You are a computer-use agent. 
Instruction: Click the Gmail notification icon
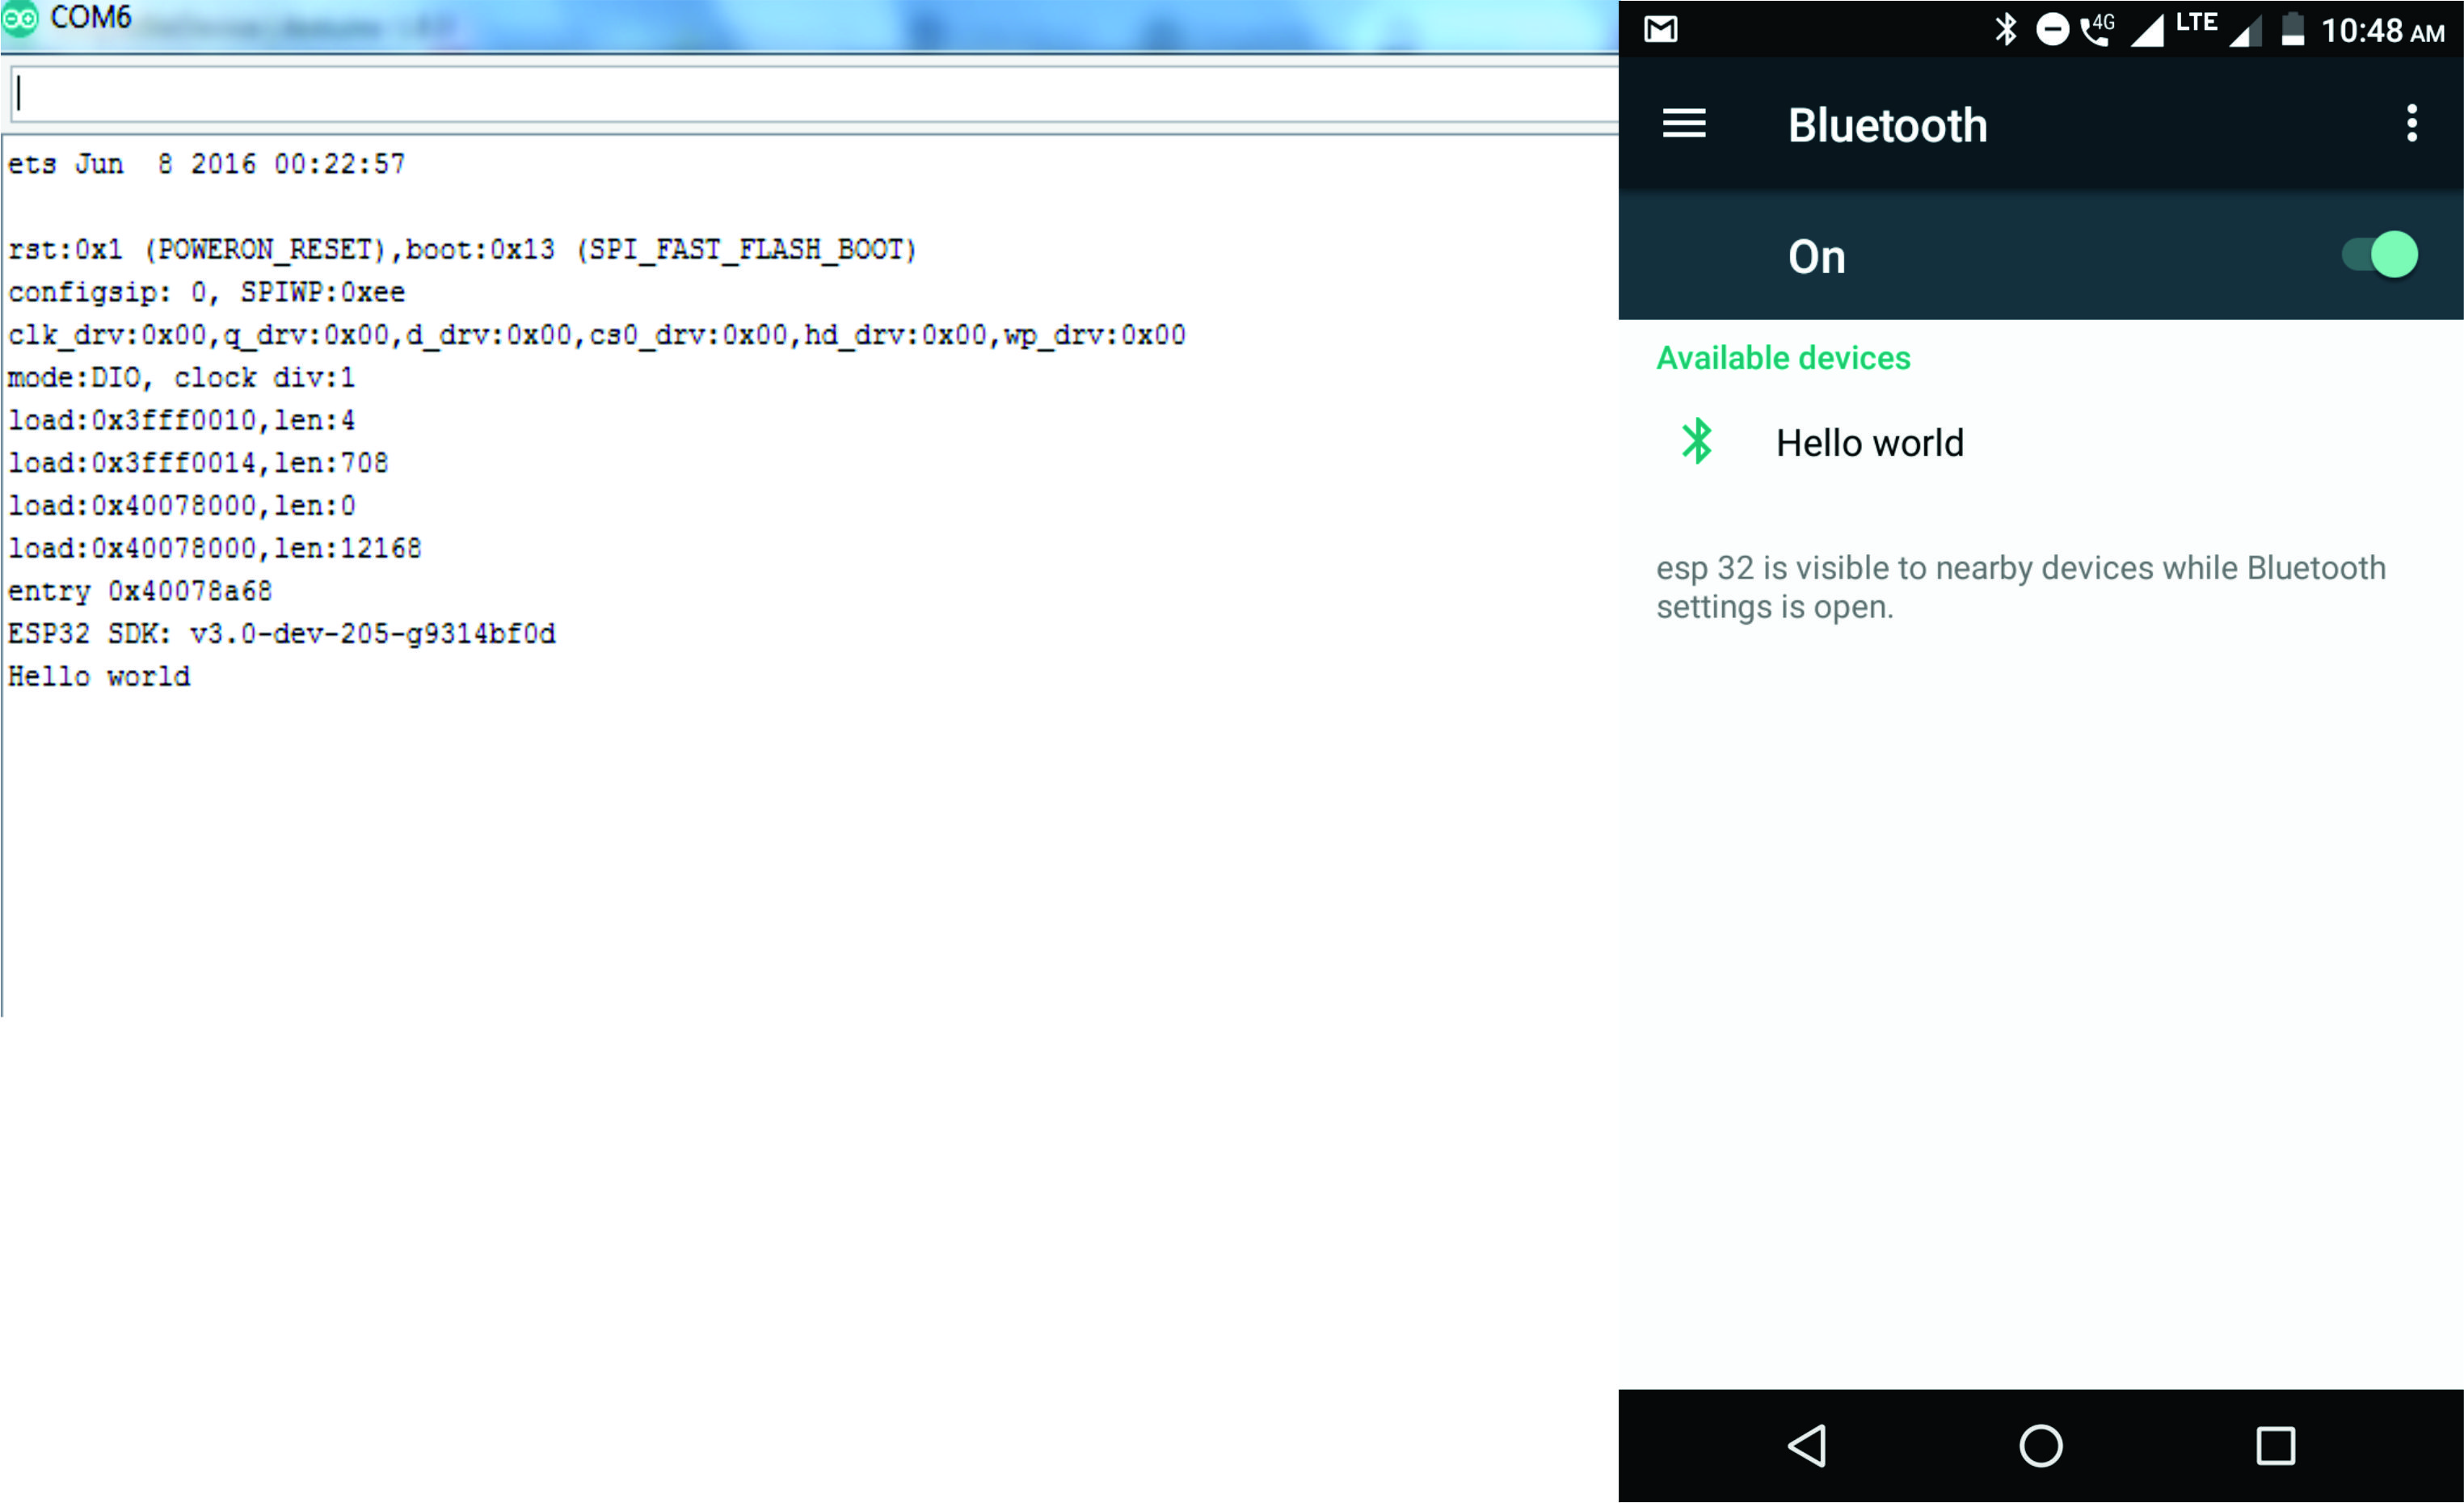tap(1661, 30)
